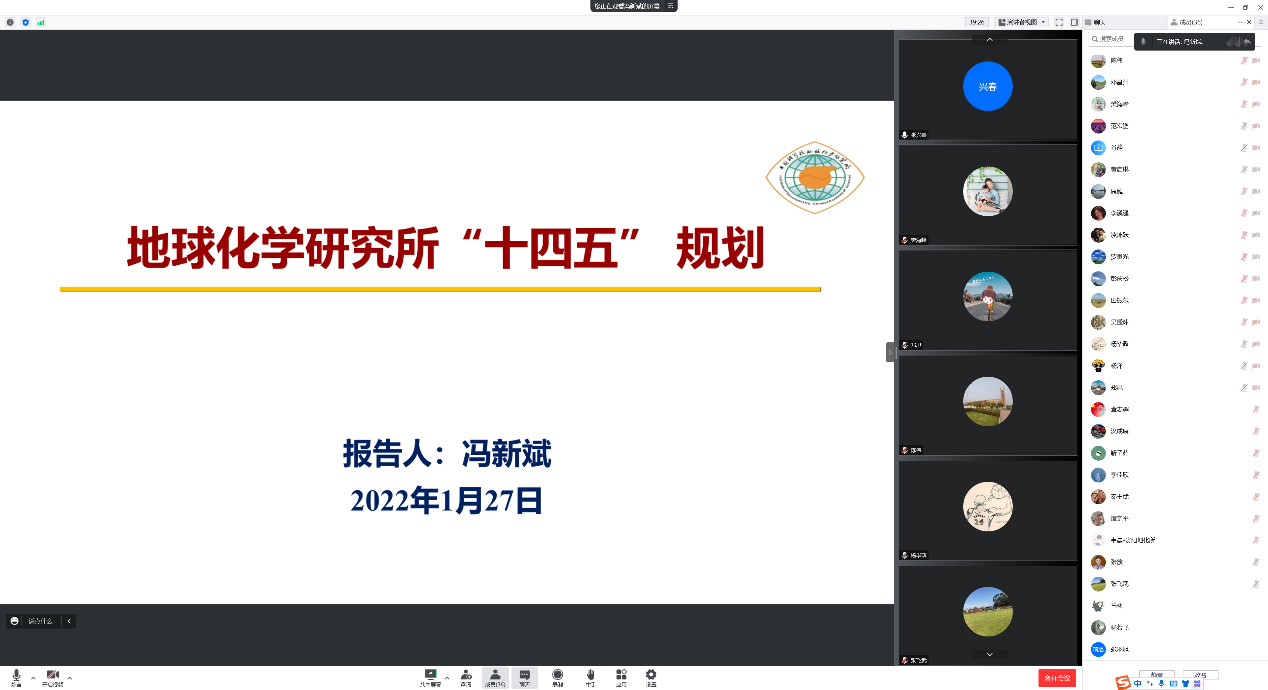Toggle the chat panel button in toolbar
Viewport: 1268px width, 690px height.
(524, 677)
